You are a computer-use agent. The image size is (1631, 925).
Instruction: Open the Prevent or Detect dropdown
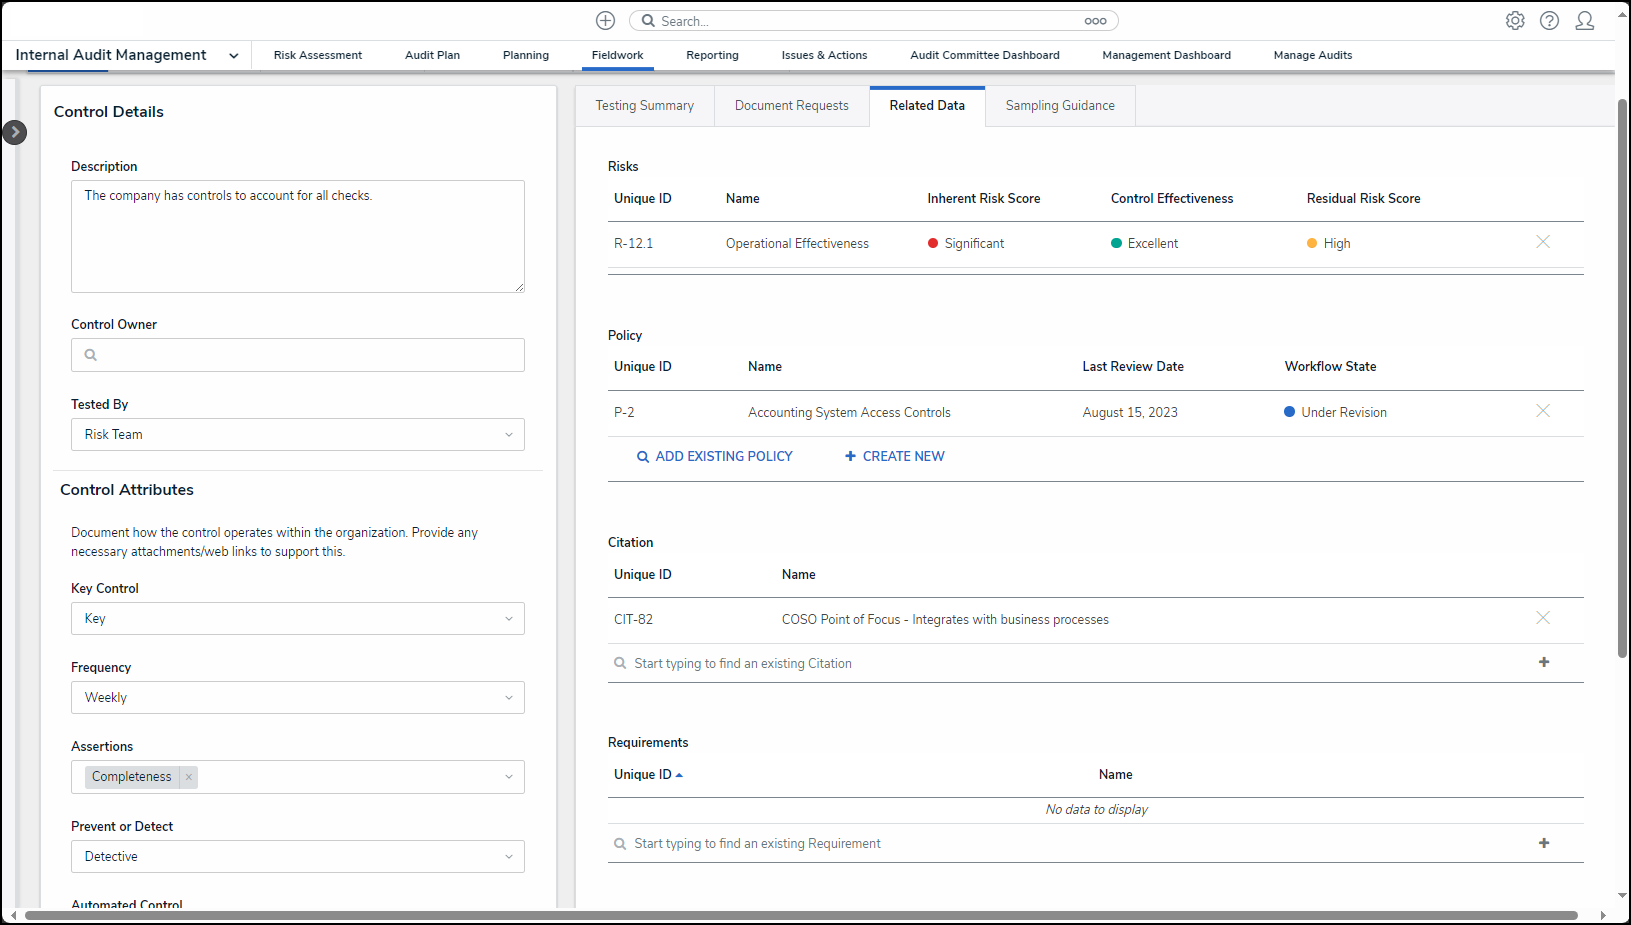tap(297, 857)
